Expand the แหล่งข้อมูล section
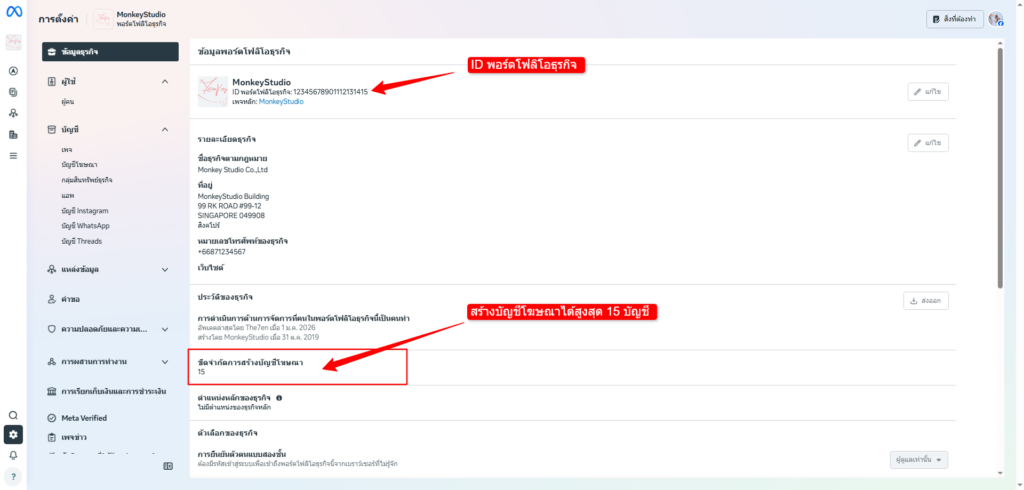This screenshot has width=1024, height=490. pos(165,269)
